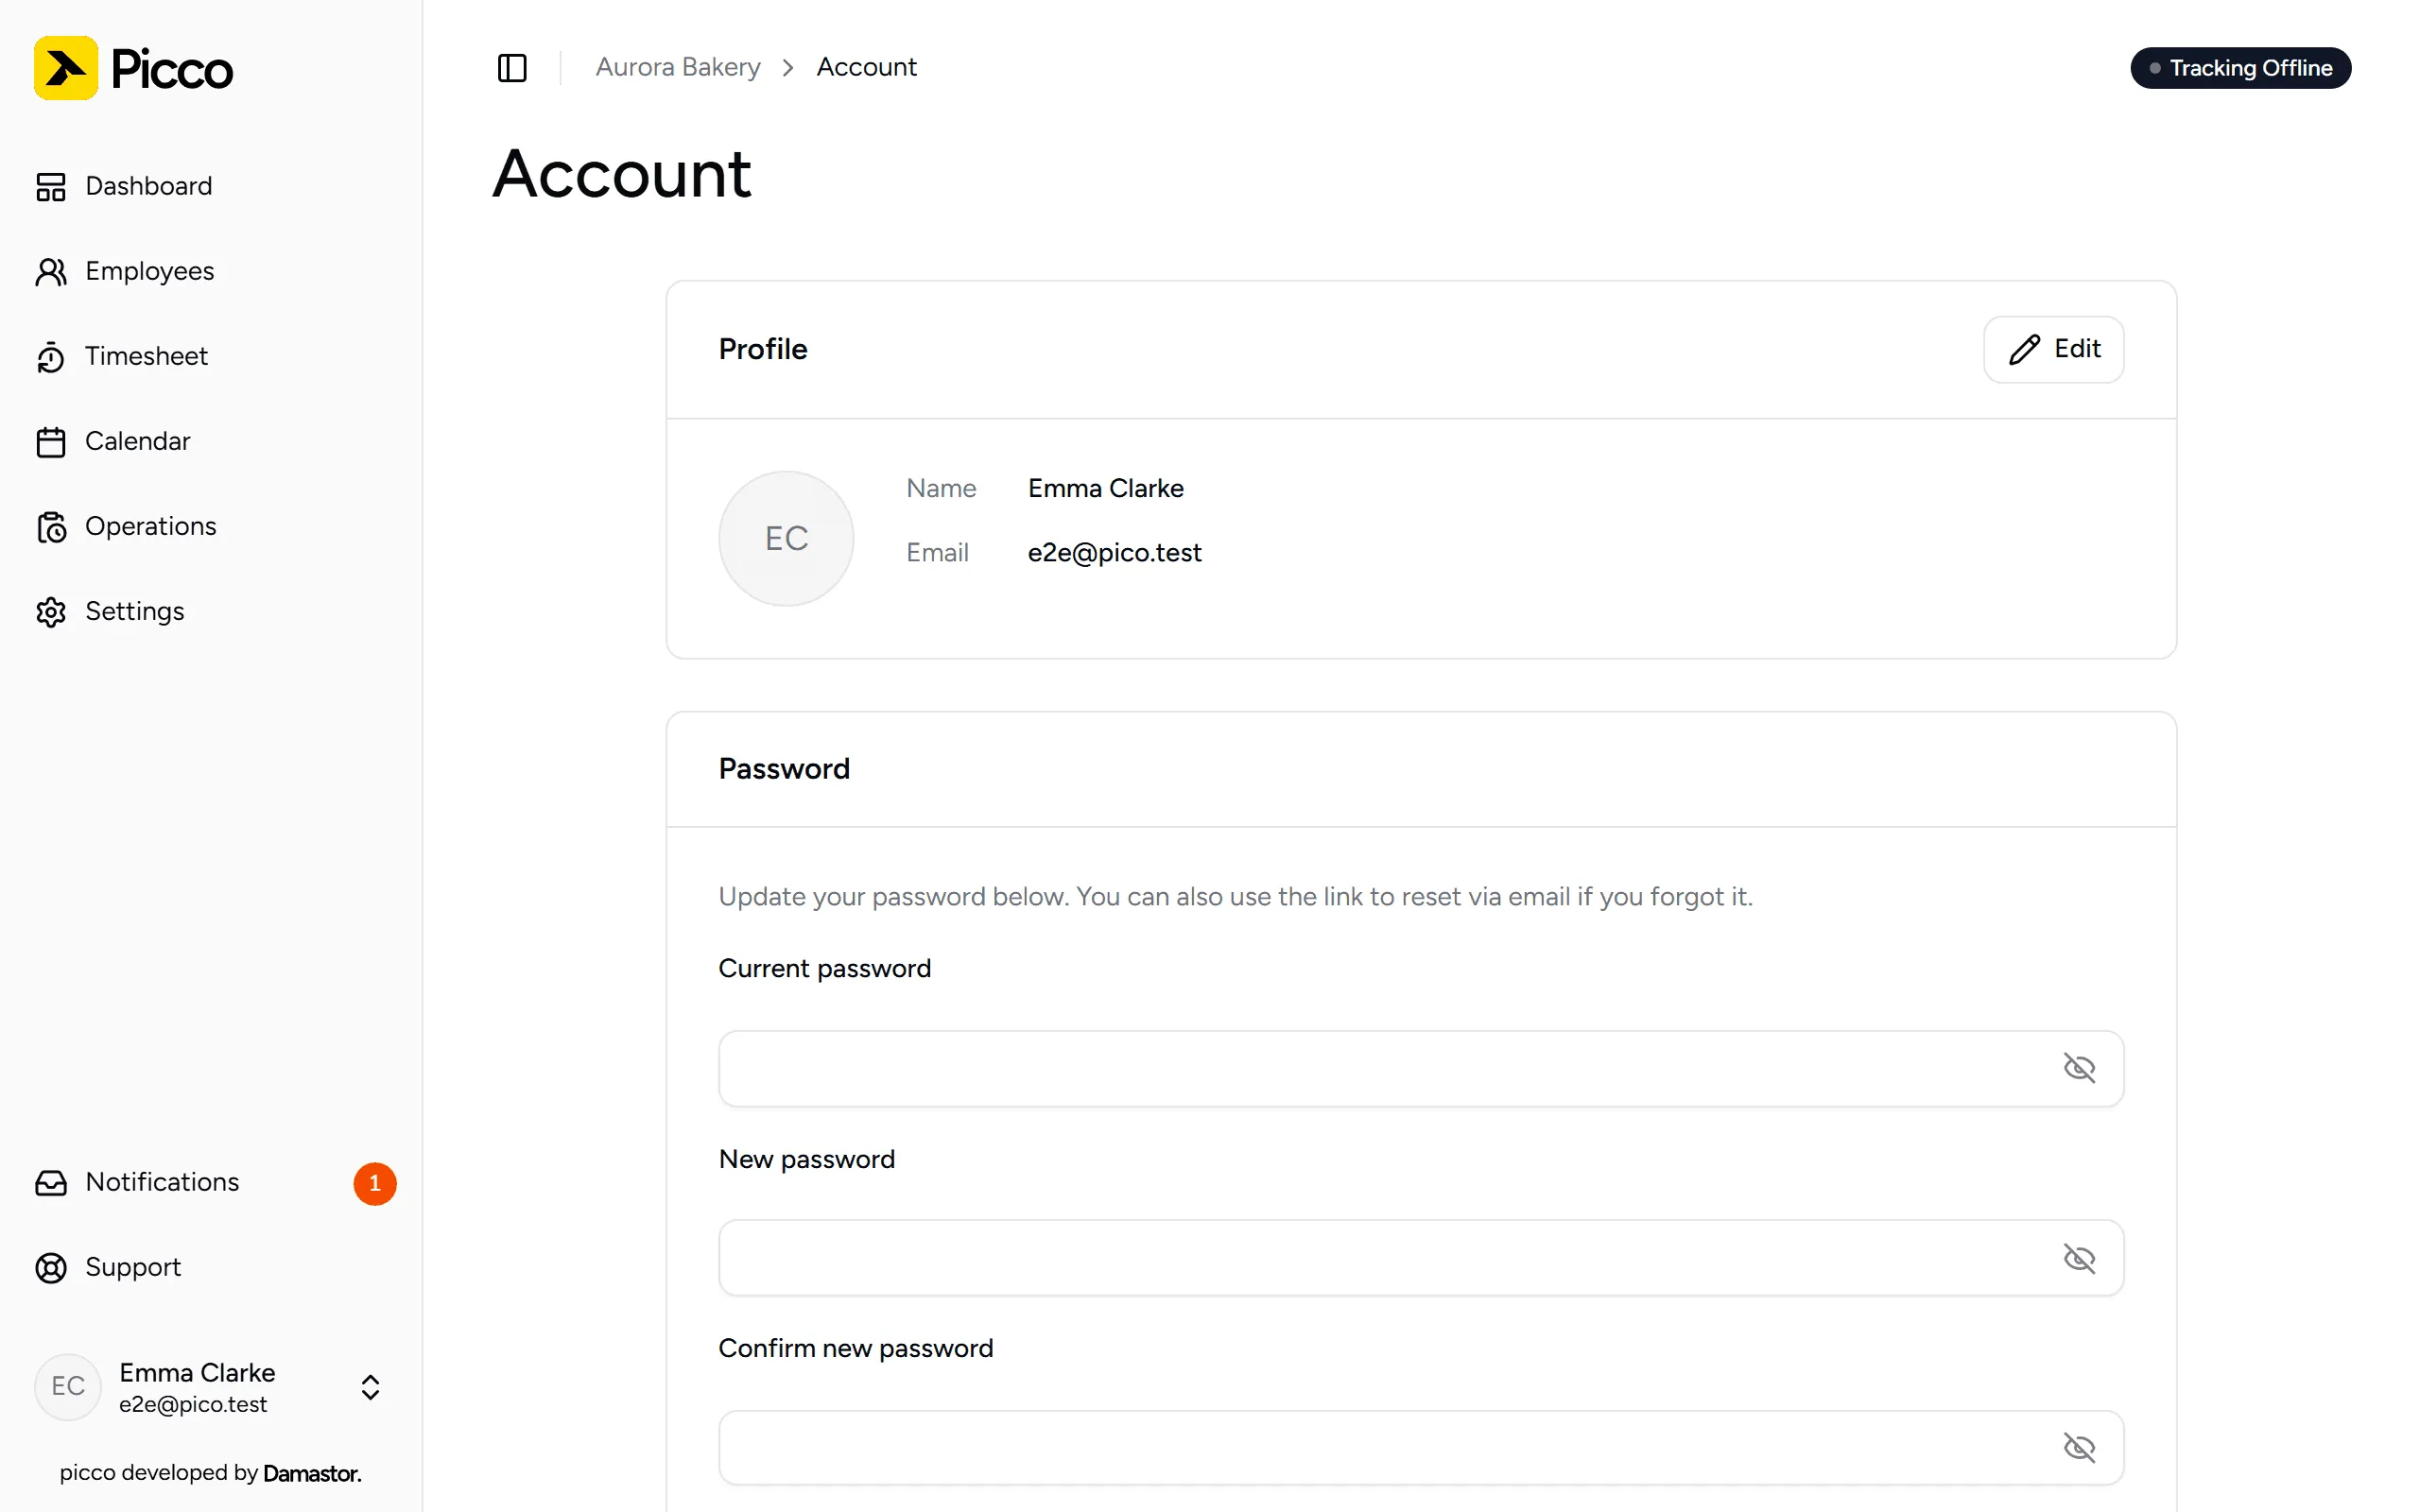Click the breadcrumb chevron separator
The height and width of the screenshot is (1512, 2420).
pos(788,68)
